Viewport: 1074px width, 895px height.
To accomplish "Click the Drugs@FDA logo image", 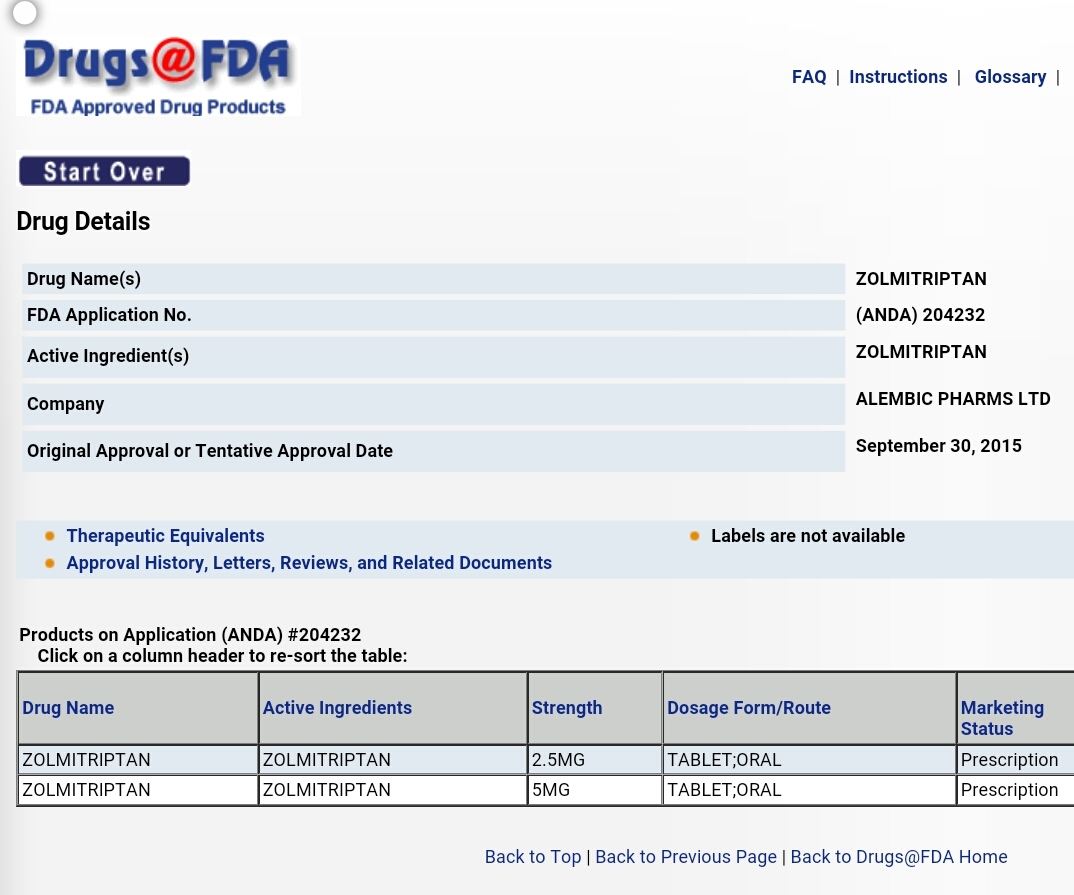I will coord(158,77).
